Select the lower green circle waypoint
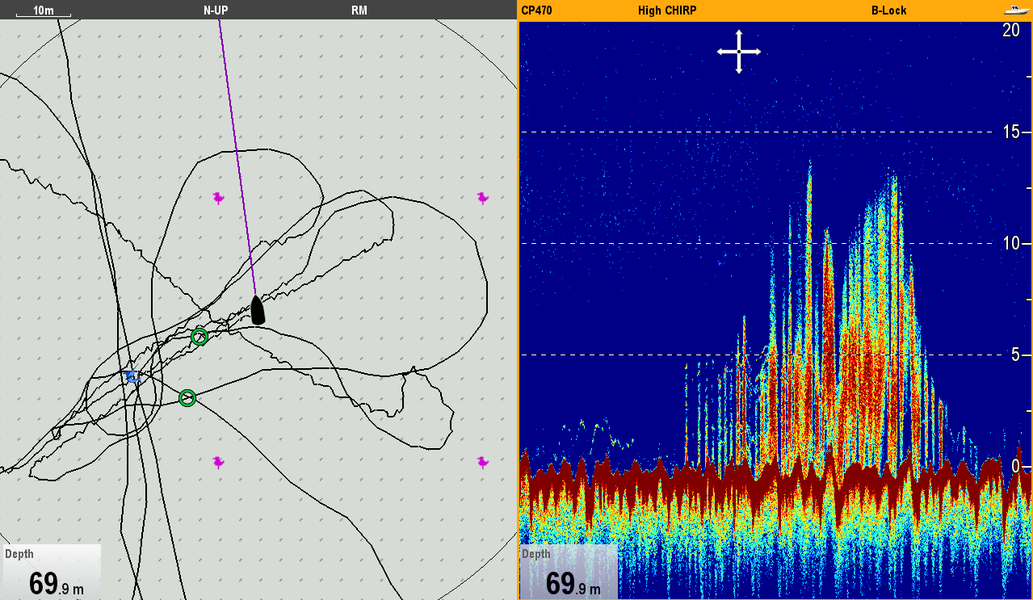The width and height of the screenshot is (1033, 600). pyautogui.click(x=187, y=398)
